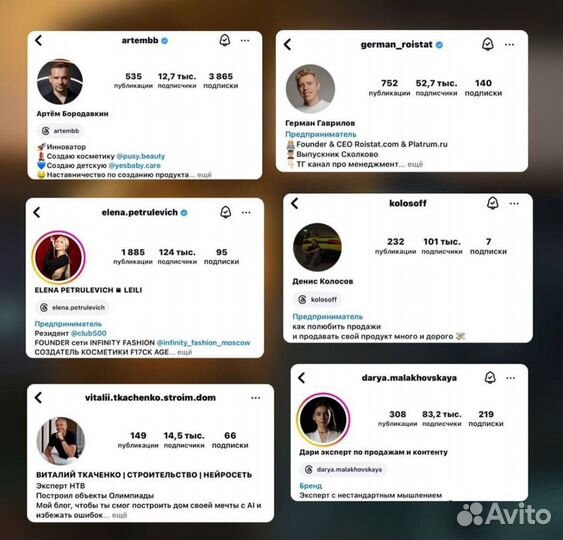View German Gavrilov's profile photo
The image size is (563, 540).
(310, 89)
